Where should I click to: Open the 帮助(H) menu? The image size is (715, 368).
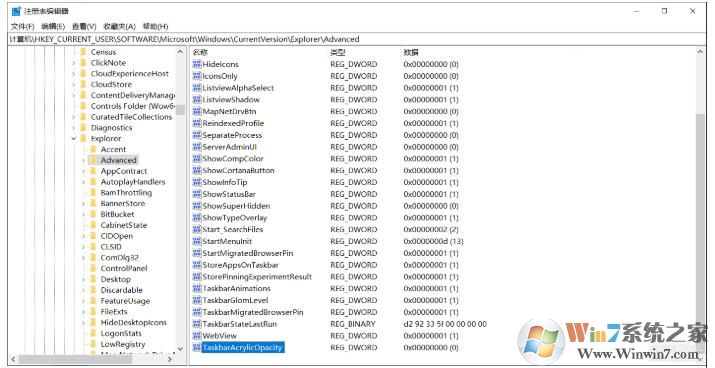(155, 26)
